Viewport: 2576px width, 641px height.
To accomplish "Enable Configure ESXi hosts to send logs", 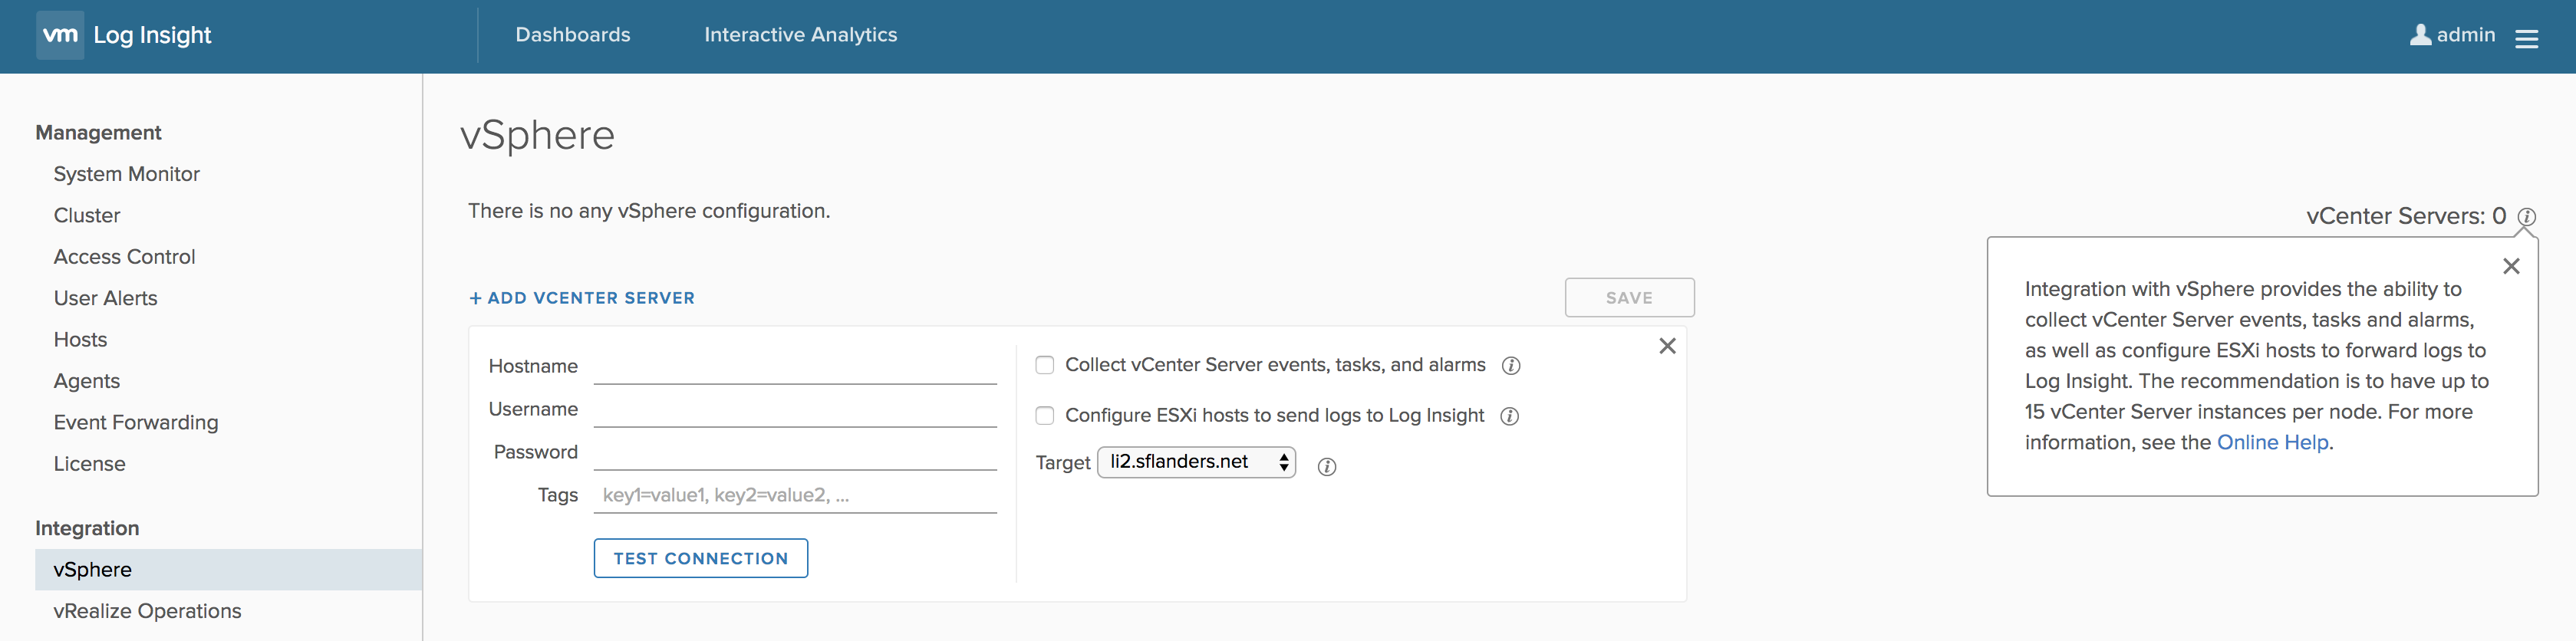I will [x=1045, y=415].
